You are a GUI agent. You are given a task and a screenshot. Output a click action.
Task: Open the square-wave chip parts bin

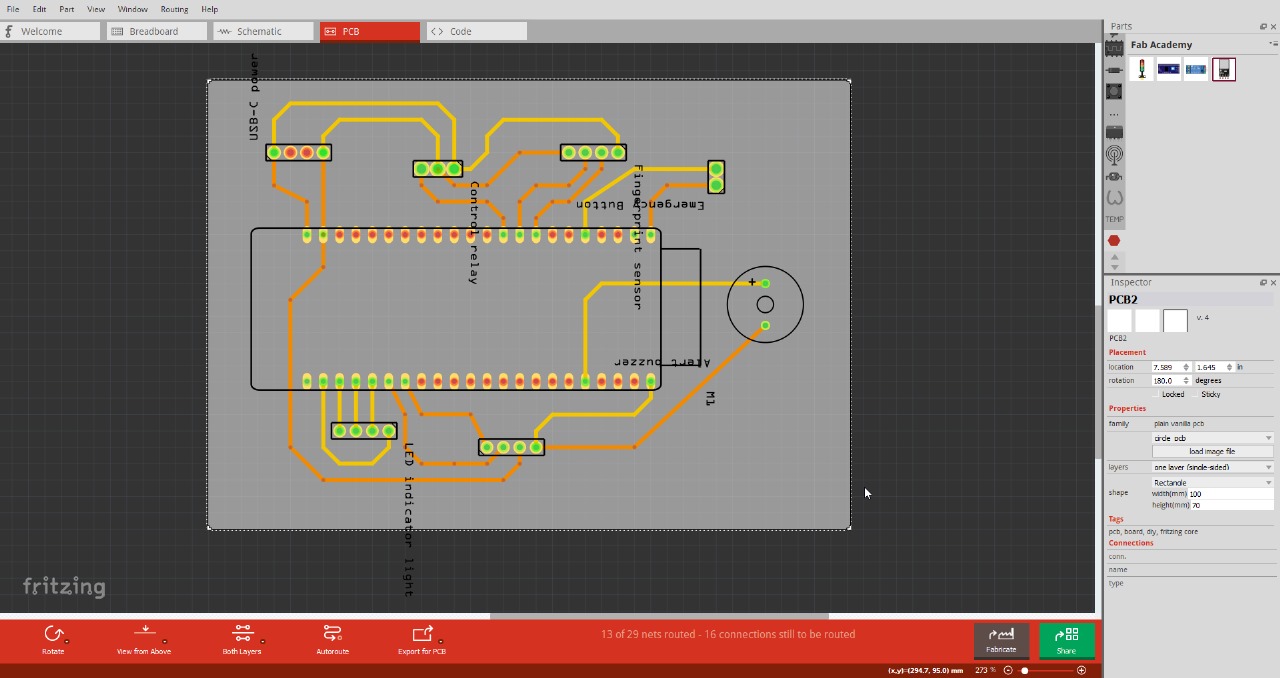pos(1114,46)
